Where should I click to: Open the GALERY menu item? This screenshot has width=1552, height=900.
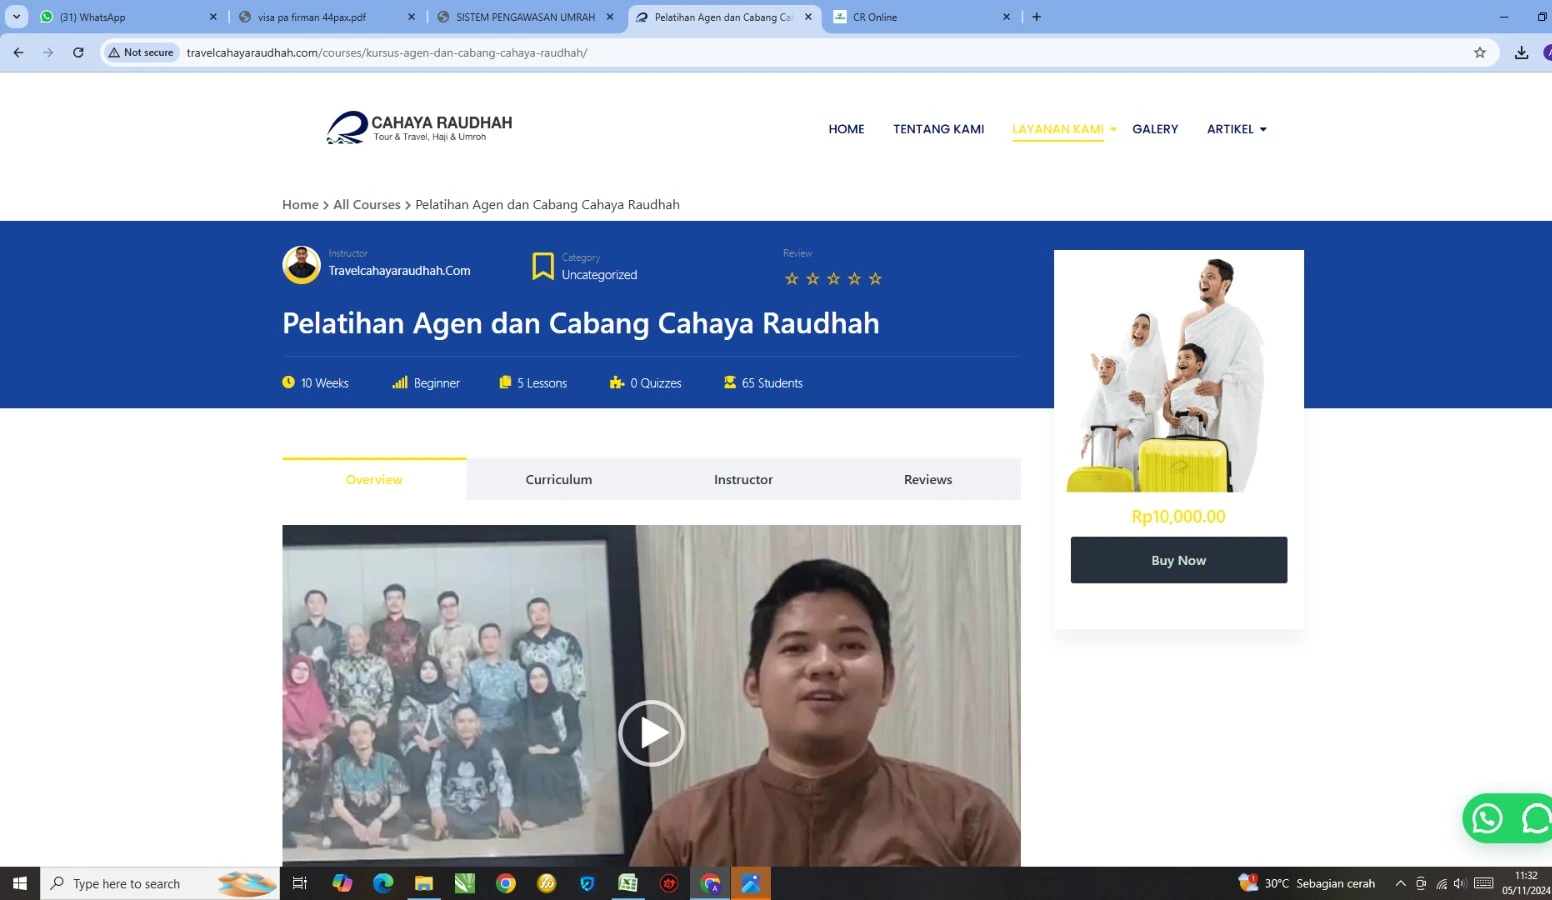click(1155, 129)
